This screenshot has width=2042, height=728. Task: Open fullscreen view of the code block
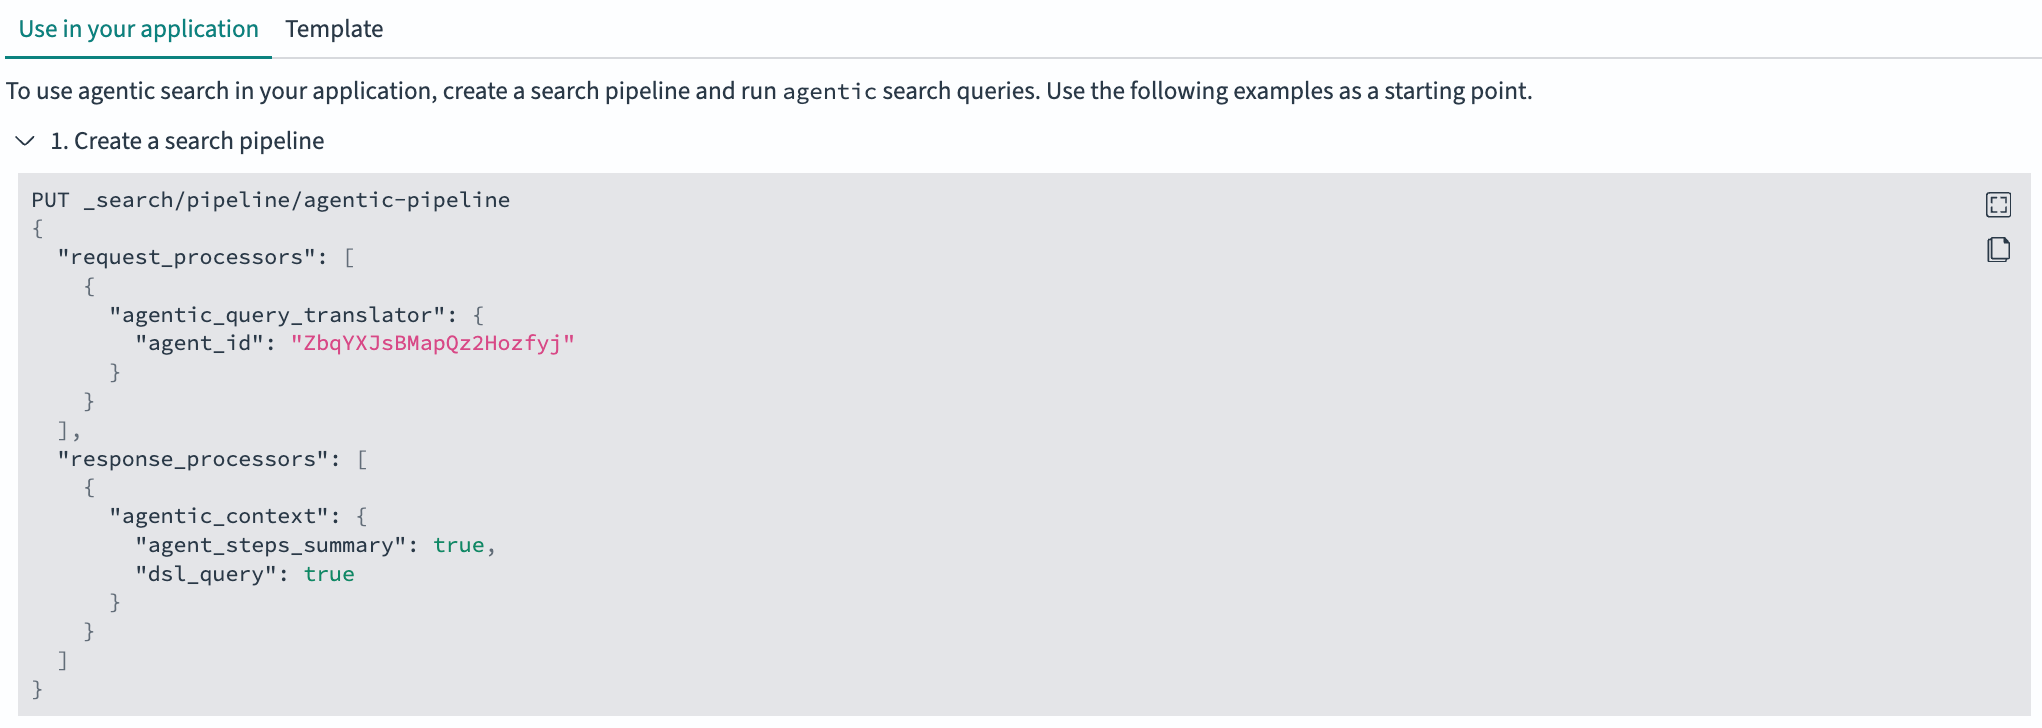(1998, 205)
